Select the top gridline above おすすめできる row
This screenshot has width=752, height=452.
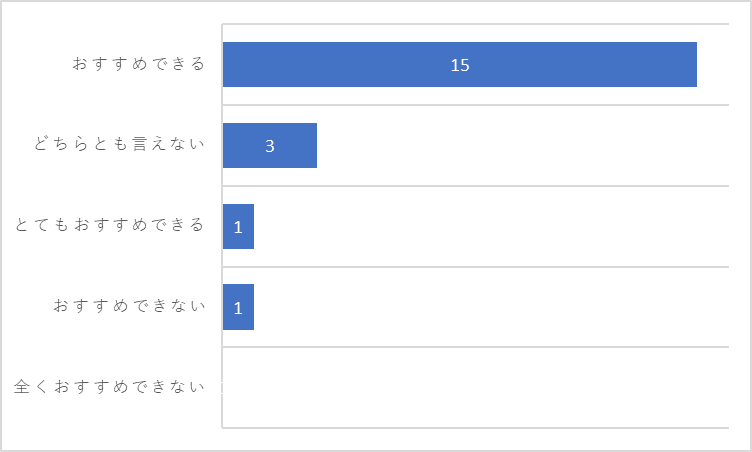pos(475,24)
